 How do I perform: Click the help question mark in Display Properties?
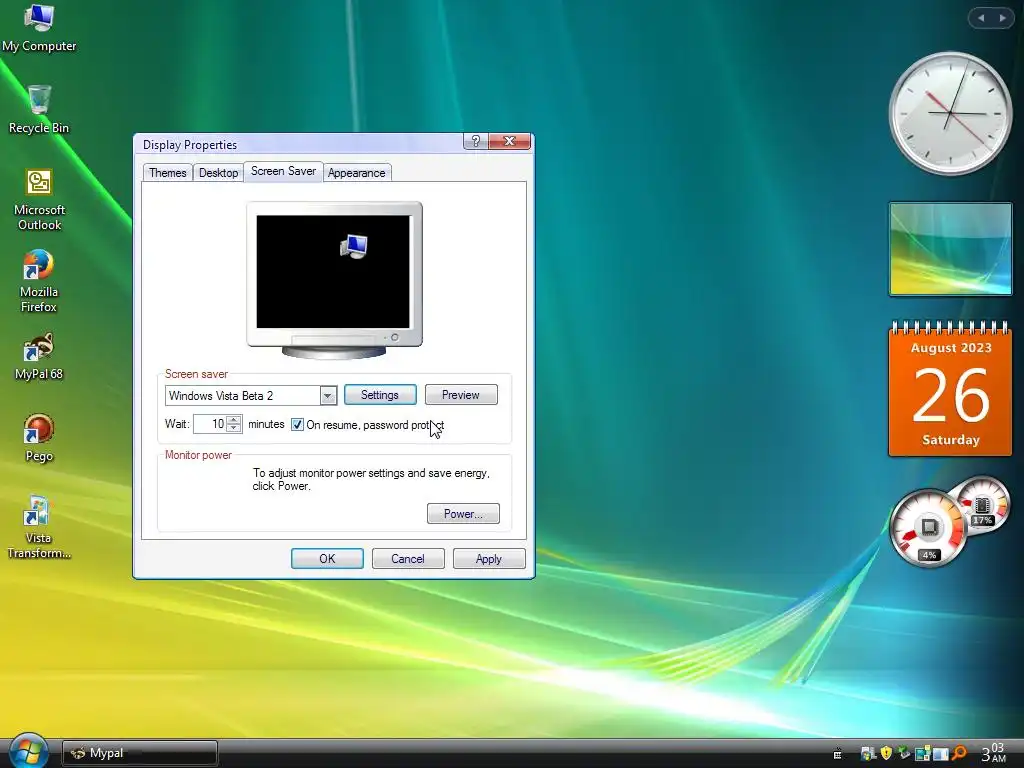(x=475, y=141)
